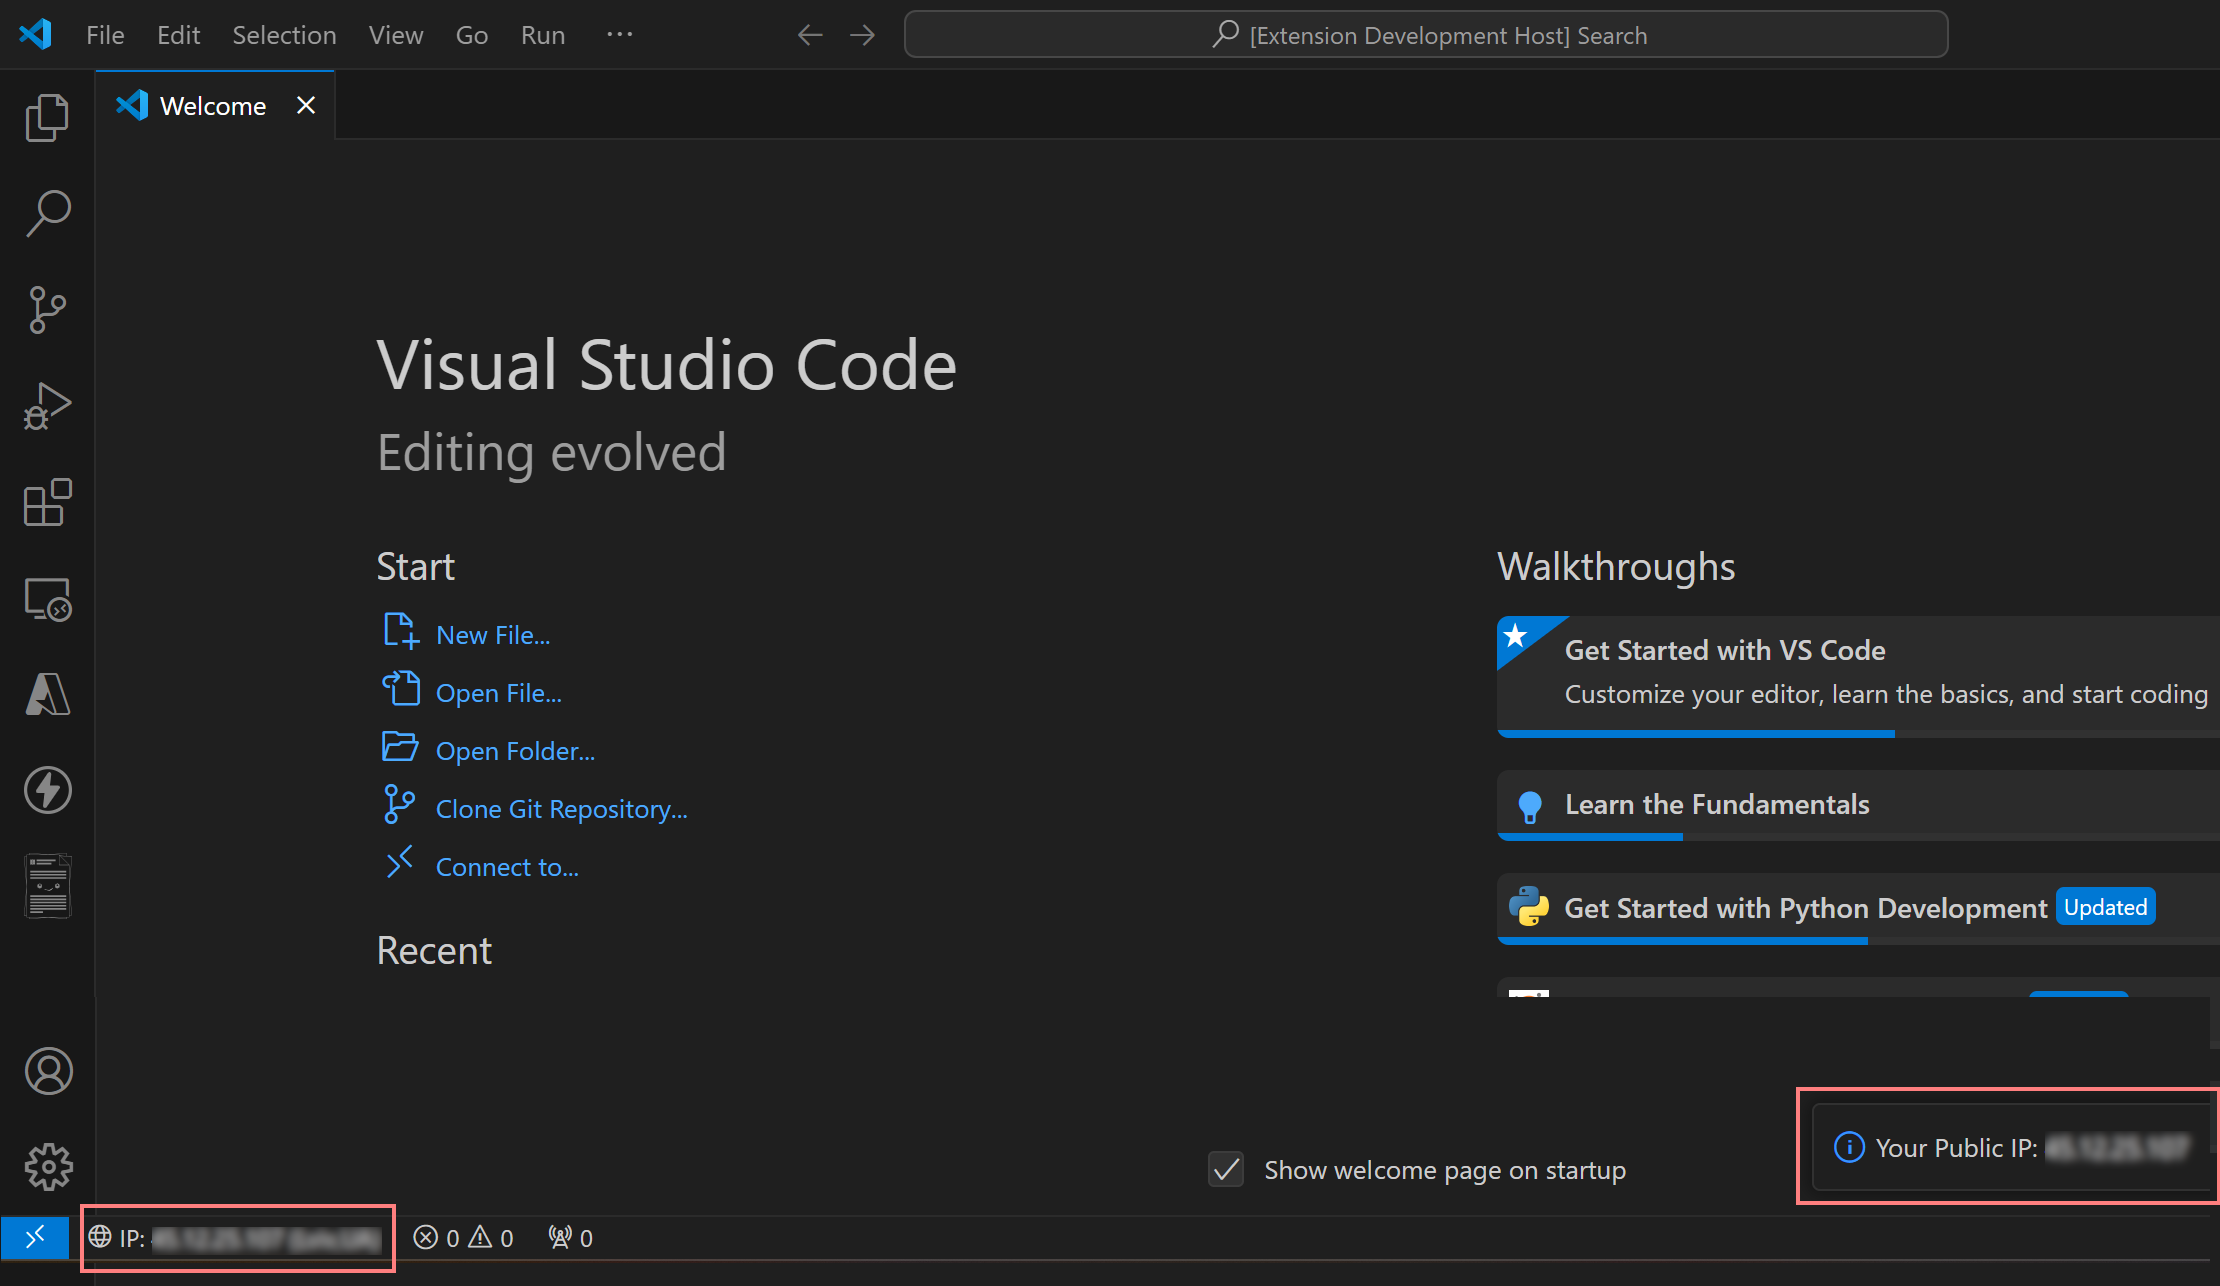
Task: Open the Source Control view
Action: (46, 309)
